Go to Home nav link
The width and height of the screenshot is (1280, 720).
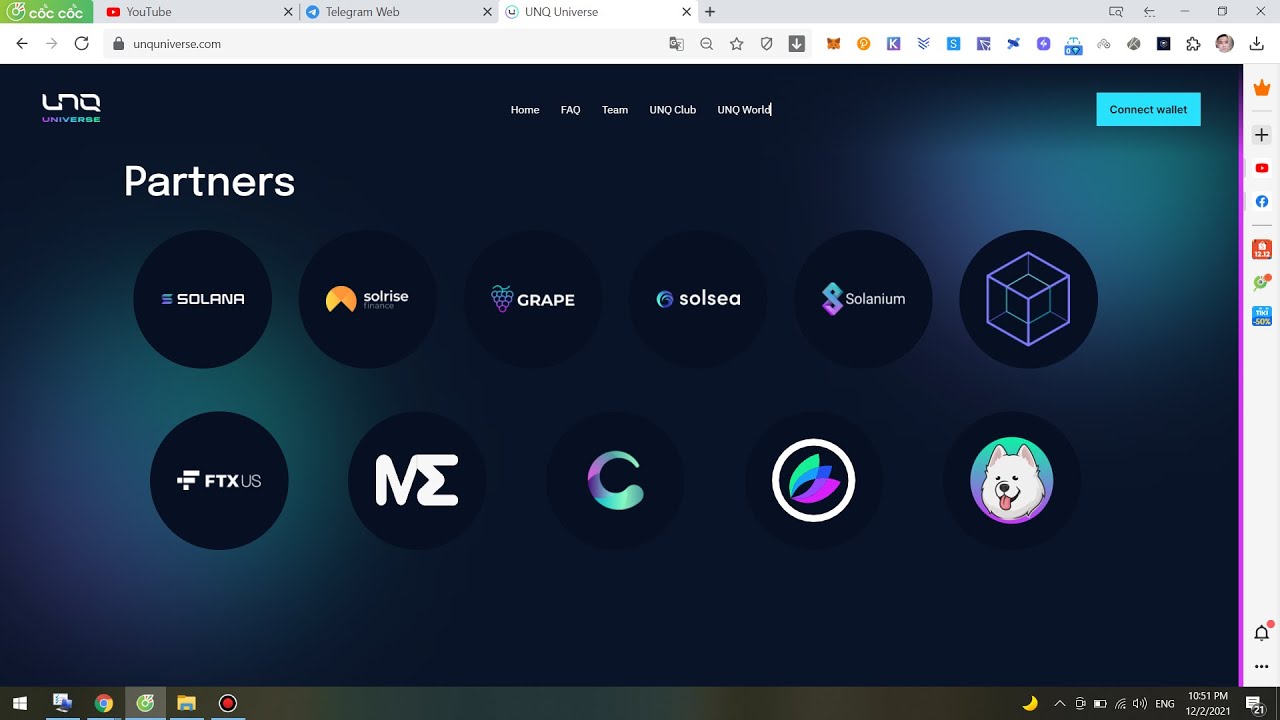point(525,110)
